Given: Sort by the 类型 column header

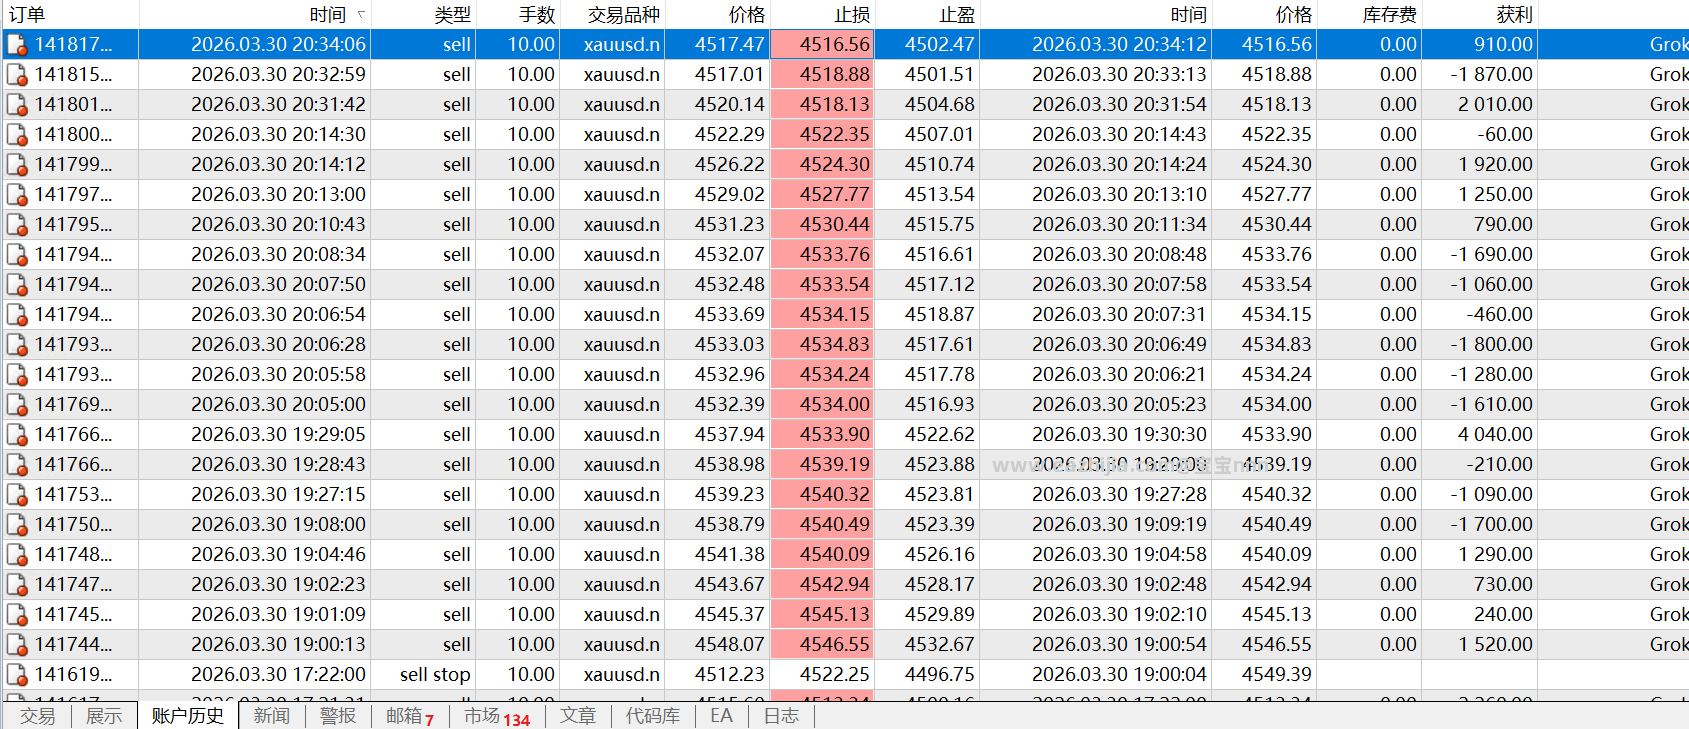Looking at the screenshot, I should [x=424, y=15].
